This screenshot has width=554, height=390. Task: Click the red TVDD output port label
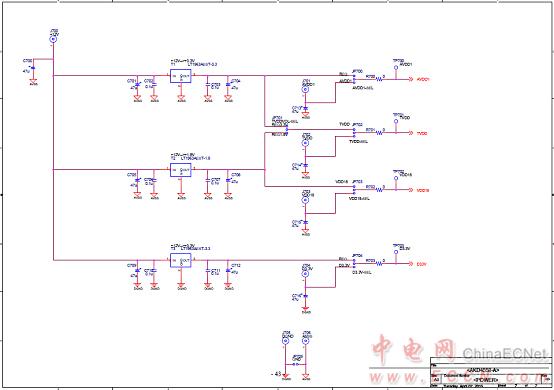click(x=422, y=134)
